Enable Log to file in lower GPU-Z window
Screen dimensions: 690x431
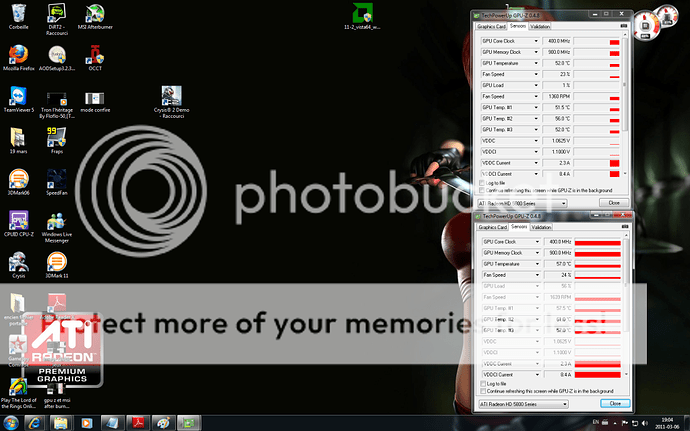pos(483,383)
